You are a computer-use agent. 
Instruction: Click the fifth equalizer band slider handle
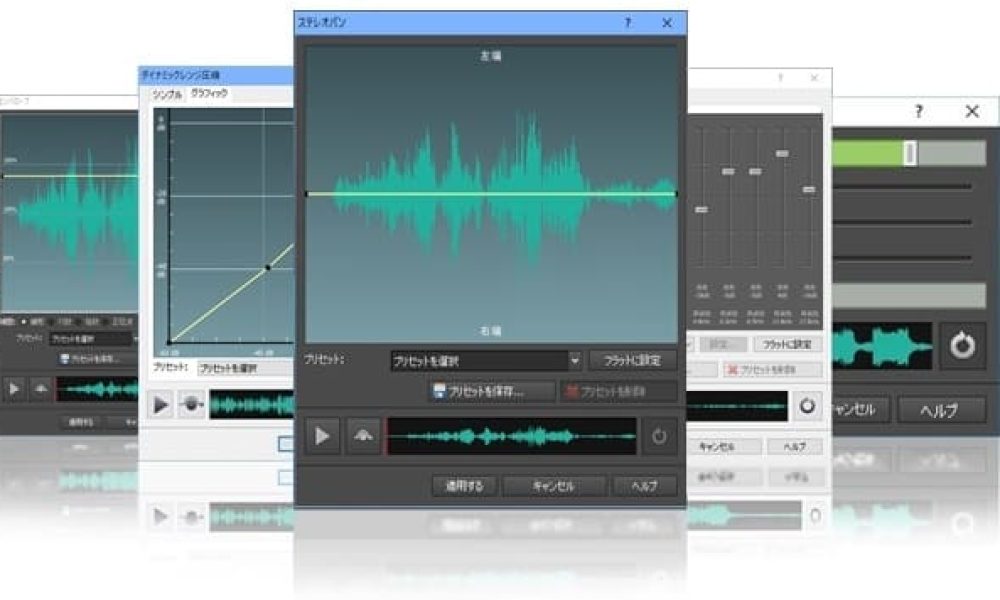point(809,189)
